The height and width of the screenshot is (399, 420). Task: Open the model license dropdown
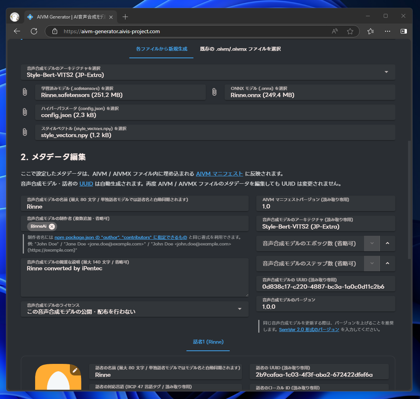pos(134,309)
